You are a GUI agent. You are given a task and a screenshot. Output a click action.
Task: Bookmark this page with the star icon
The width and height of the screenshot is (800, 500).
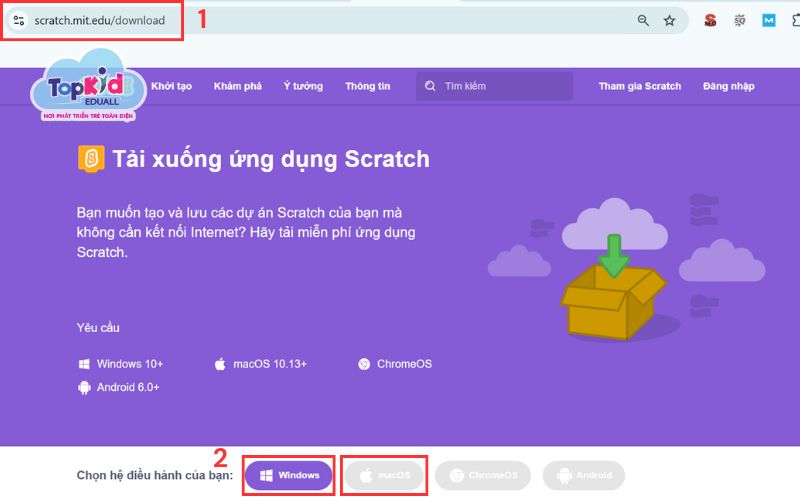click(669, 20)
